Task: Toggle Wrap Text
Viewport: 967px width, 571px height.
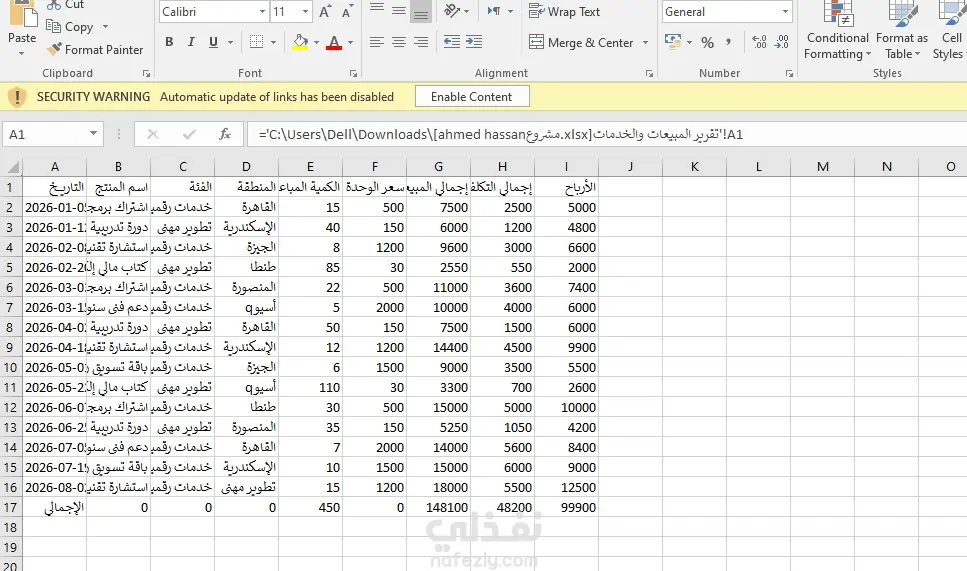Action: pos(564,12)
